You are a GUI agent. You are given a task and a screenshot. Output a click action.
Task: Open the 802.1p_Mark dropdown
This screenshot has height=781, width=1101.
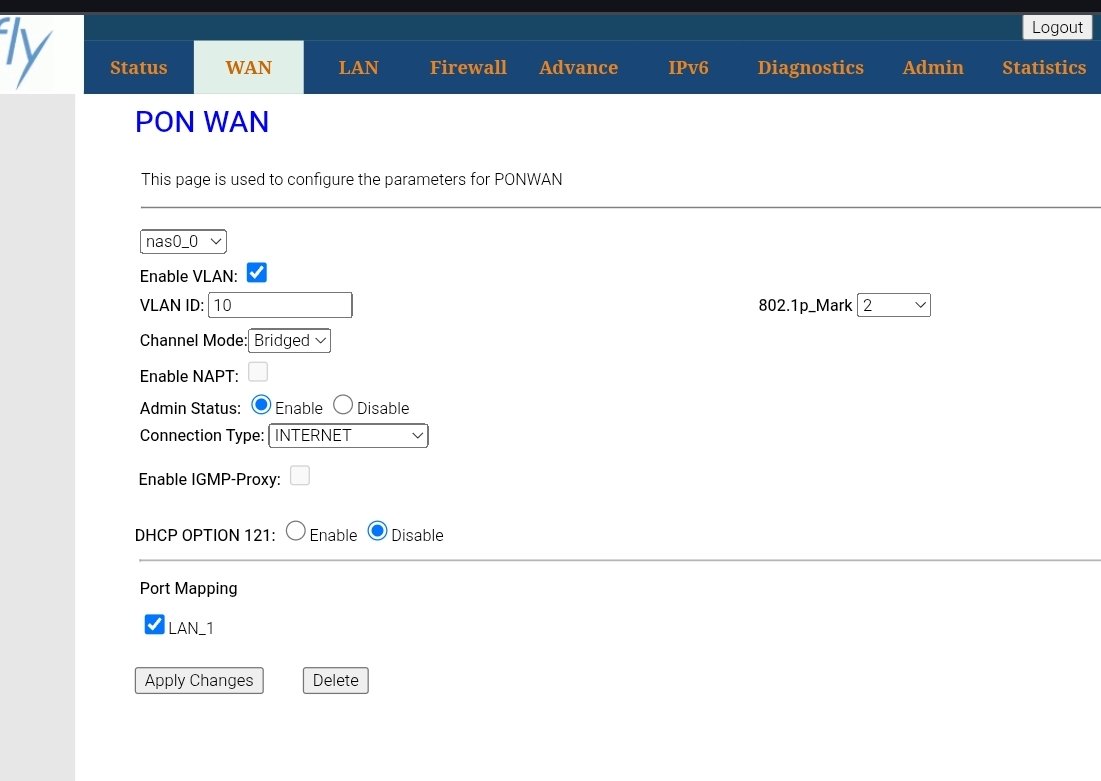tap(893, 305)
